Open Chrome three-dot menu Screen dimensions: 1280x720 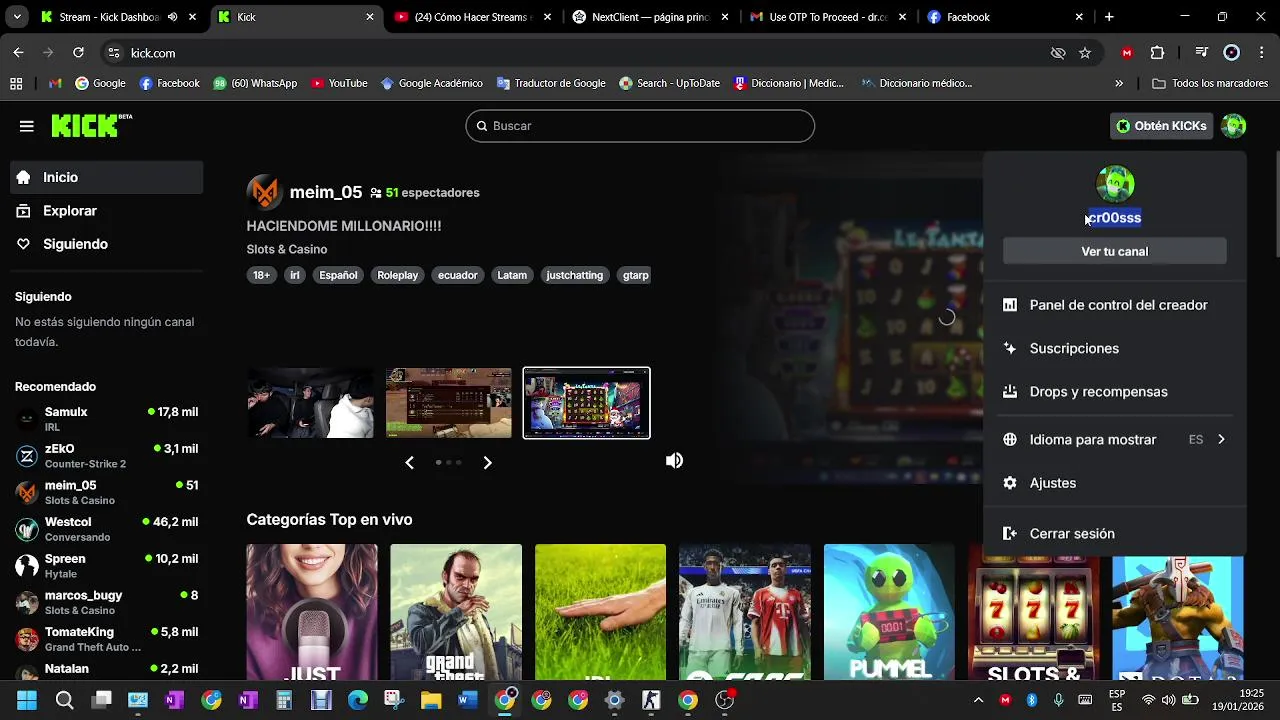1262,53
